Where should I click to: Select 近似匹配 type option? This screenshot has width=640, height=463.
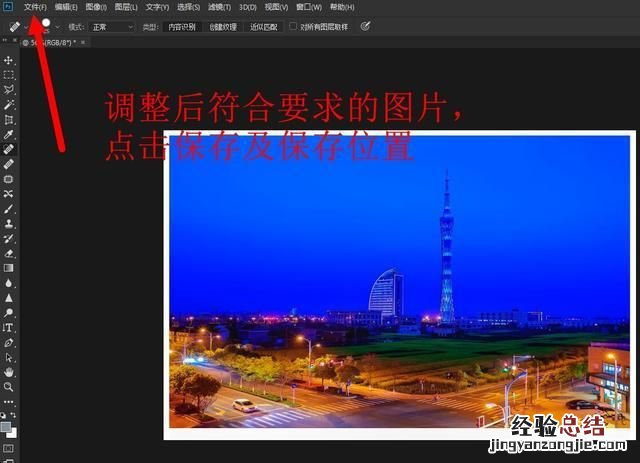click(264, 27)
